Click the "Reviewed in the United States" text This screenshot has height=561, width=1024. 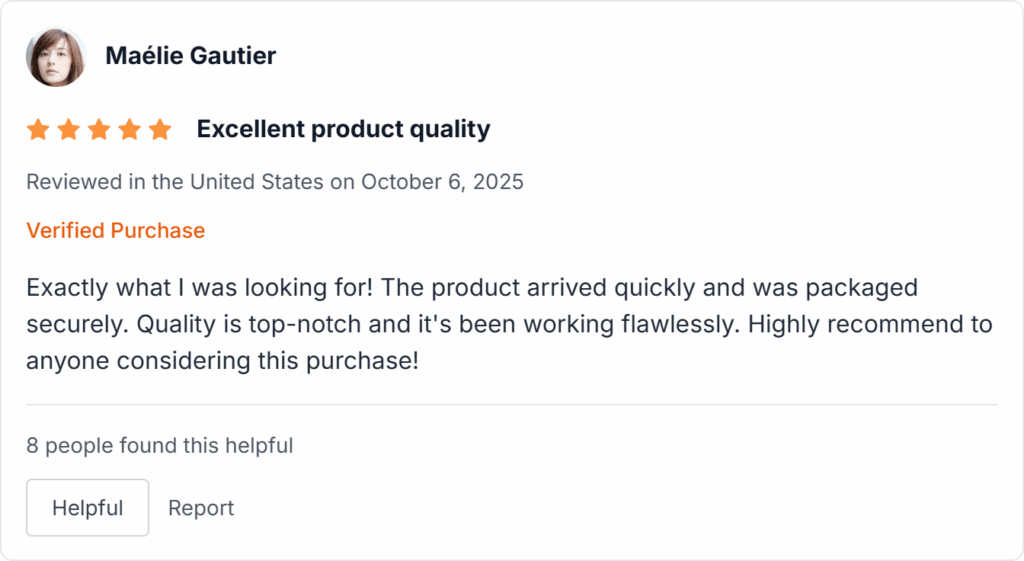174,182
